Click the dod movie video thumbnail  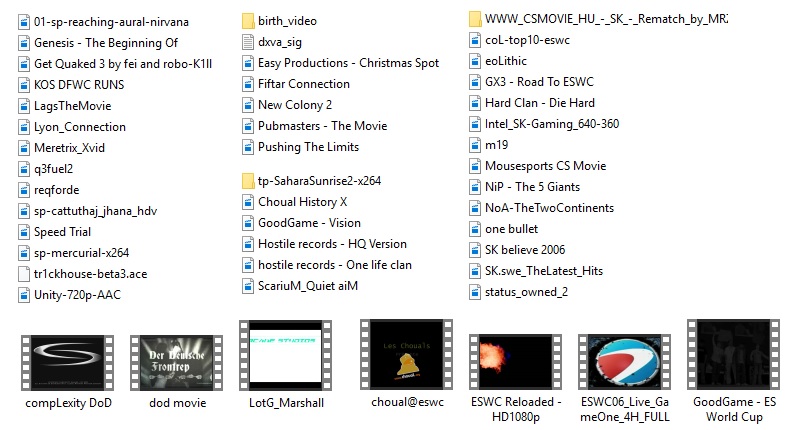click(x=177, y=362)
